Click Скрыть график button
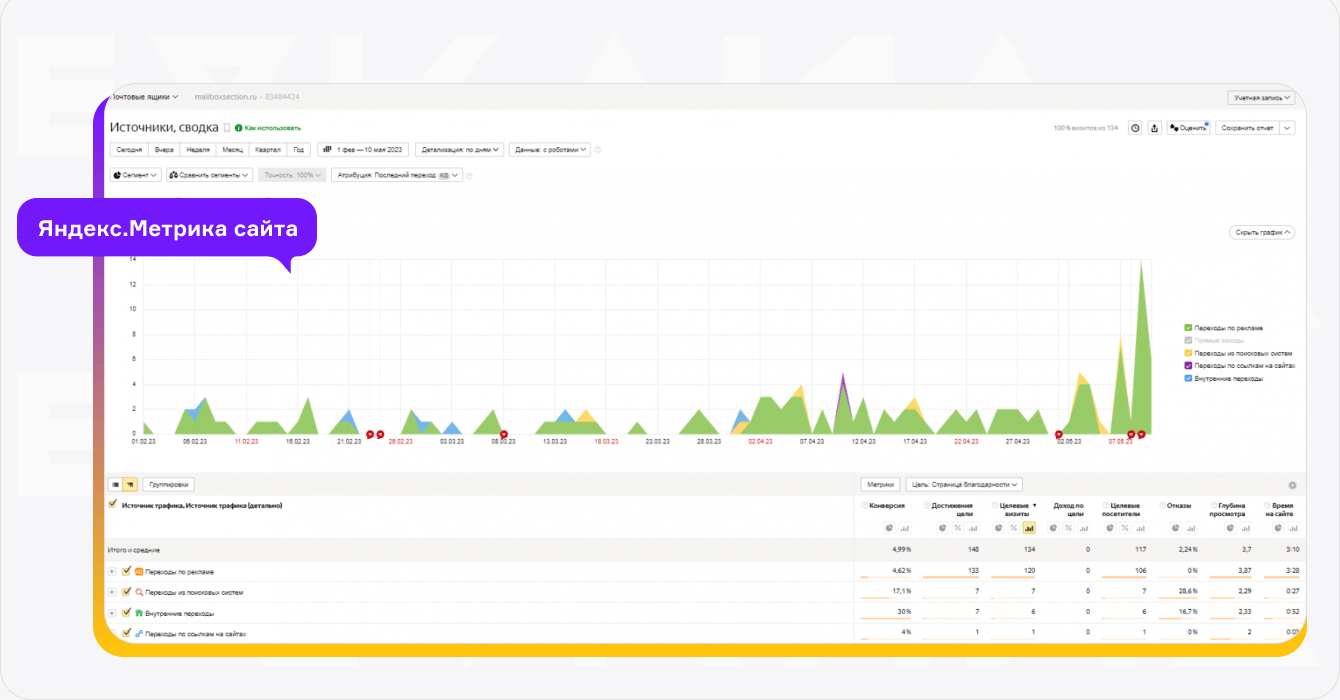 click(1261, 232)
